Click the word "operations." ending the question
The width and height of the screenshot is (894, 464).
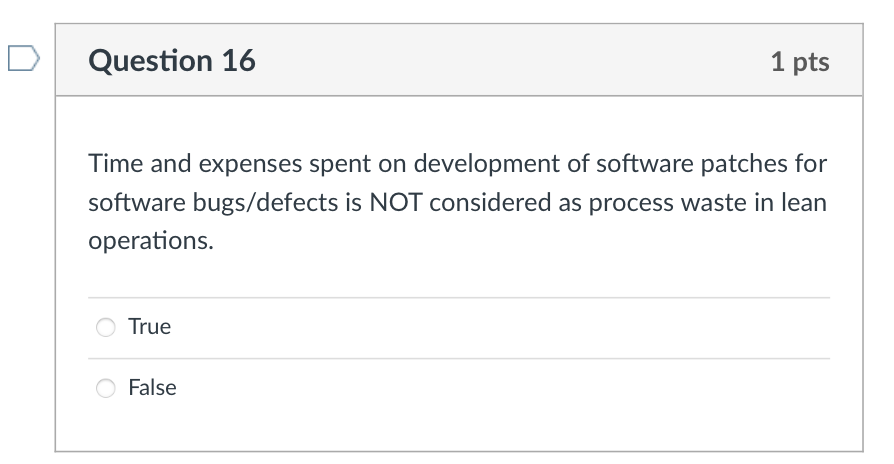click(x=151, y=241)
